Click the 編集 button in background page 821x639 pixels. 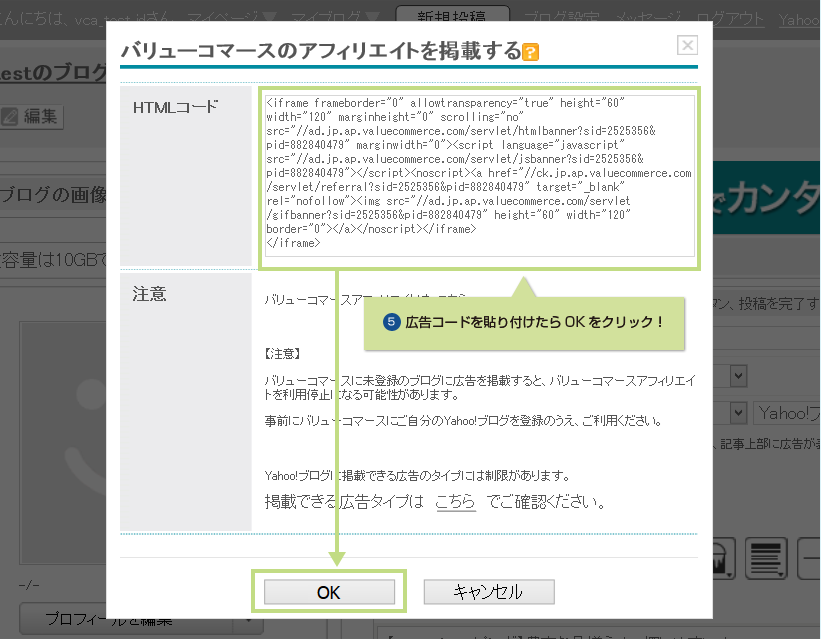tap(32, 116)
